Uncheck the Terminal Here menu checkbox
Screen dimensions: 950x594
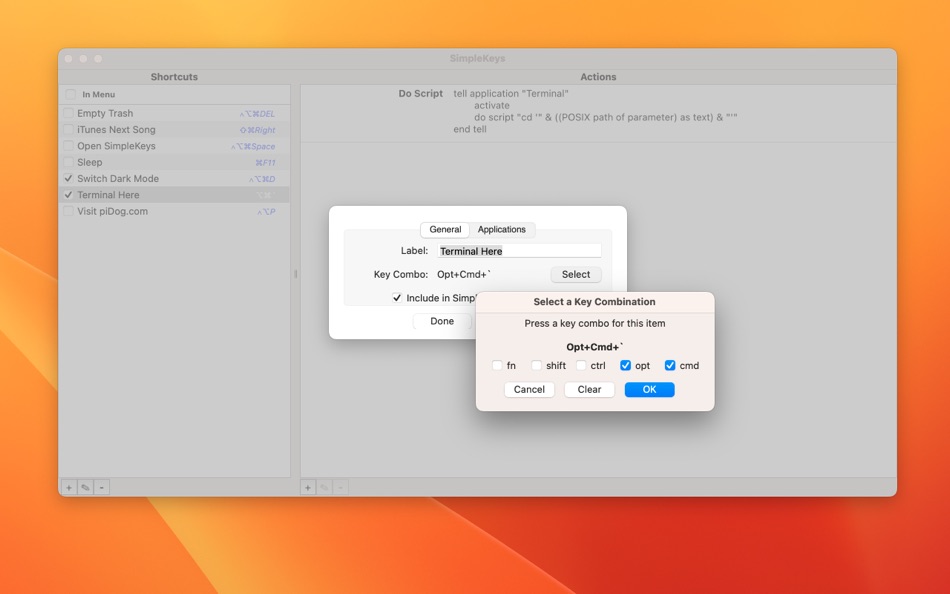[68, 195]
